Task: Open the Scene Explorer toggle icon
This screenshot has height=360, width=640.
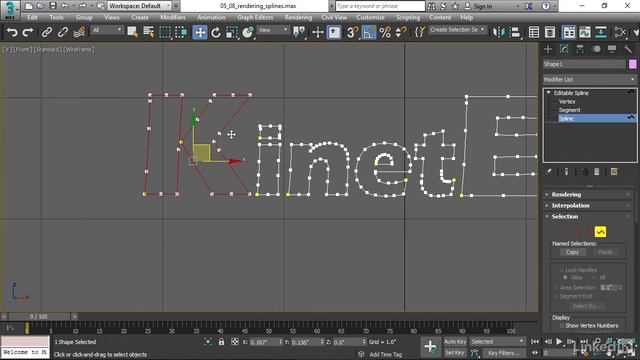Action: [534, 32]
